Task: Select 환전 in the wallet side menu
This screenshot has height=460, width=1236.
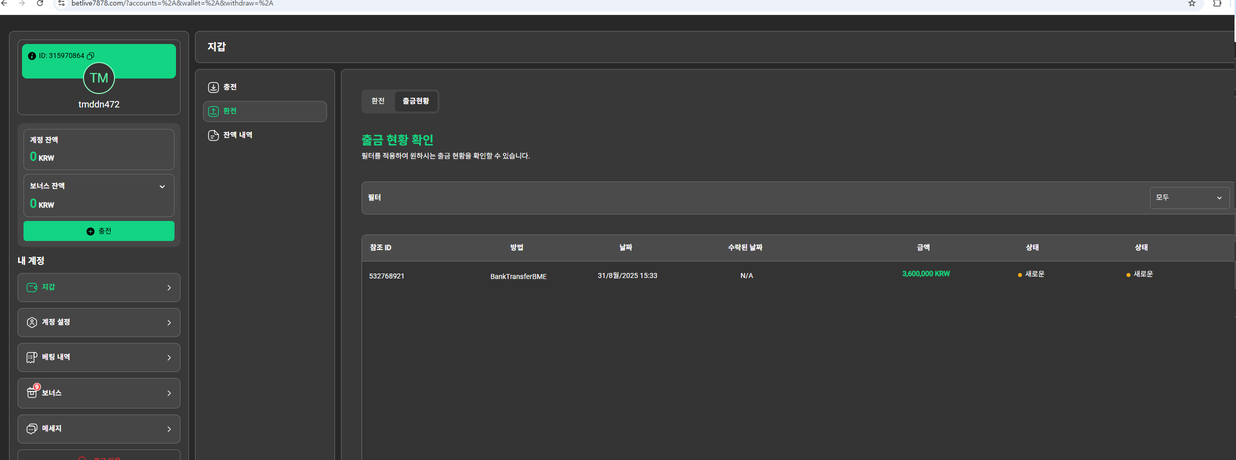Action: 264,111
